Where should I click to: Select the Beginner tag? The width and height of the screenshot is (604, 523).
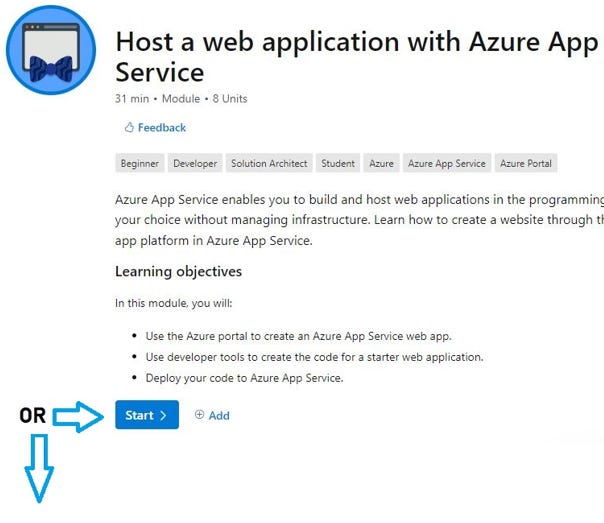pos(140,163)
